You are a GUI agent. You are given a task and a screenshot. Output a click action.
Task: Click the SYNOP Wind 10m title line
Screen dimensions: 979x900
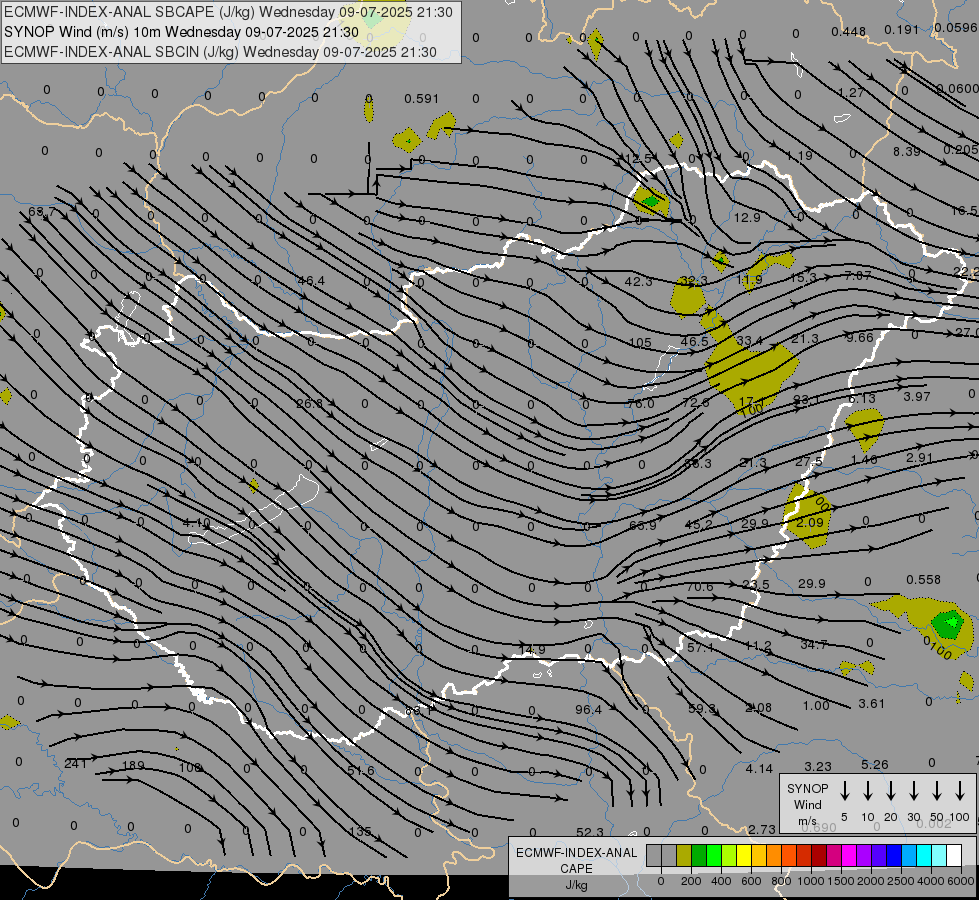pos(181,32)
